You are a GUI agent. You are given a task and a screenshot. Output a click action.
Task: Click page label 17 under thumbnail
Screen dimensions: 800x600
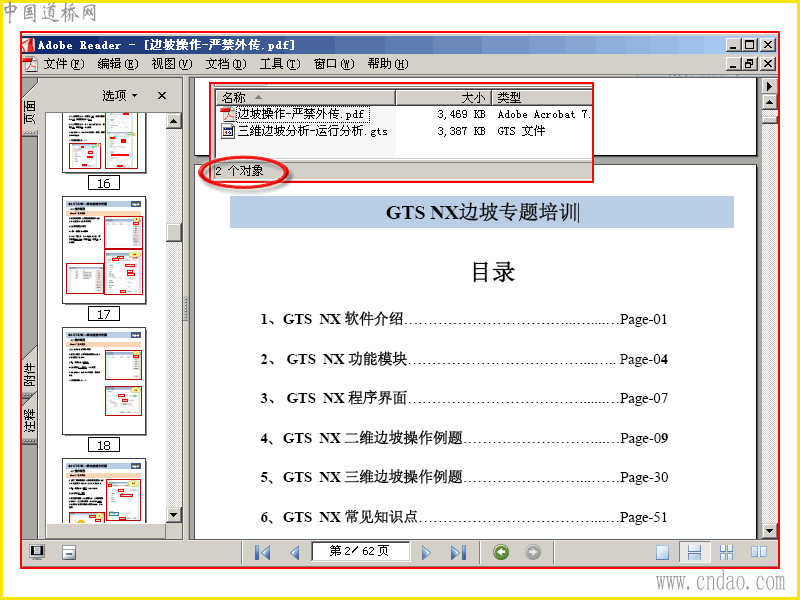[x=104, y=314]
